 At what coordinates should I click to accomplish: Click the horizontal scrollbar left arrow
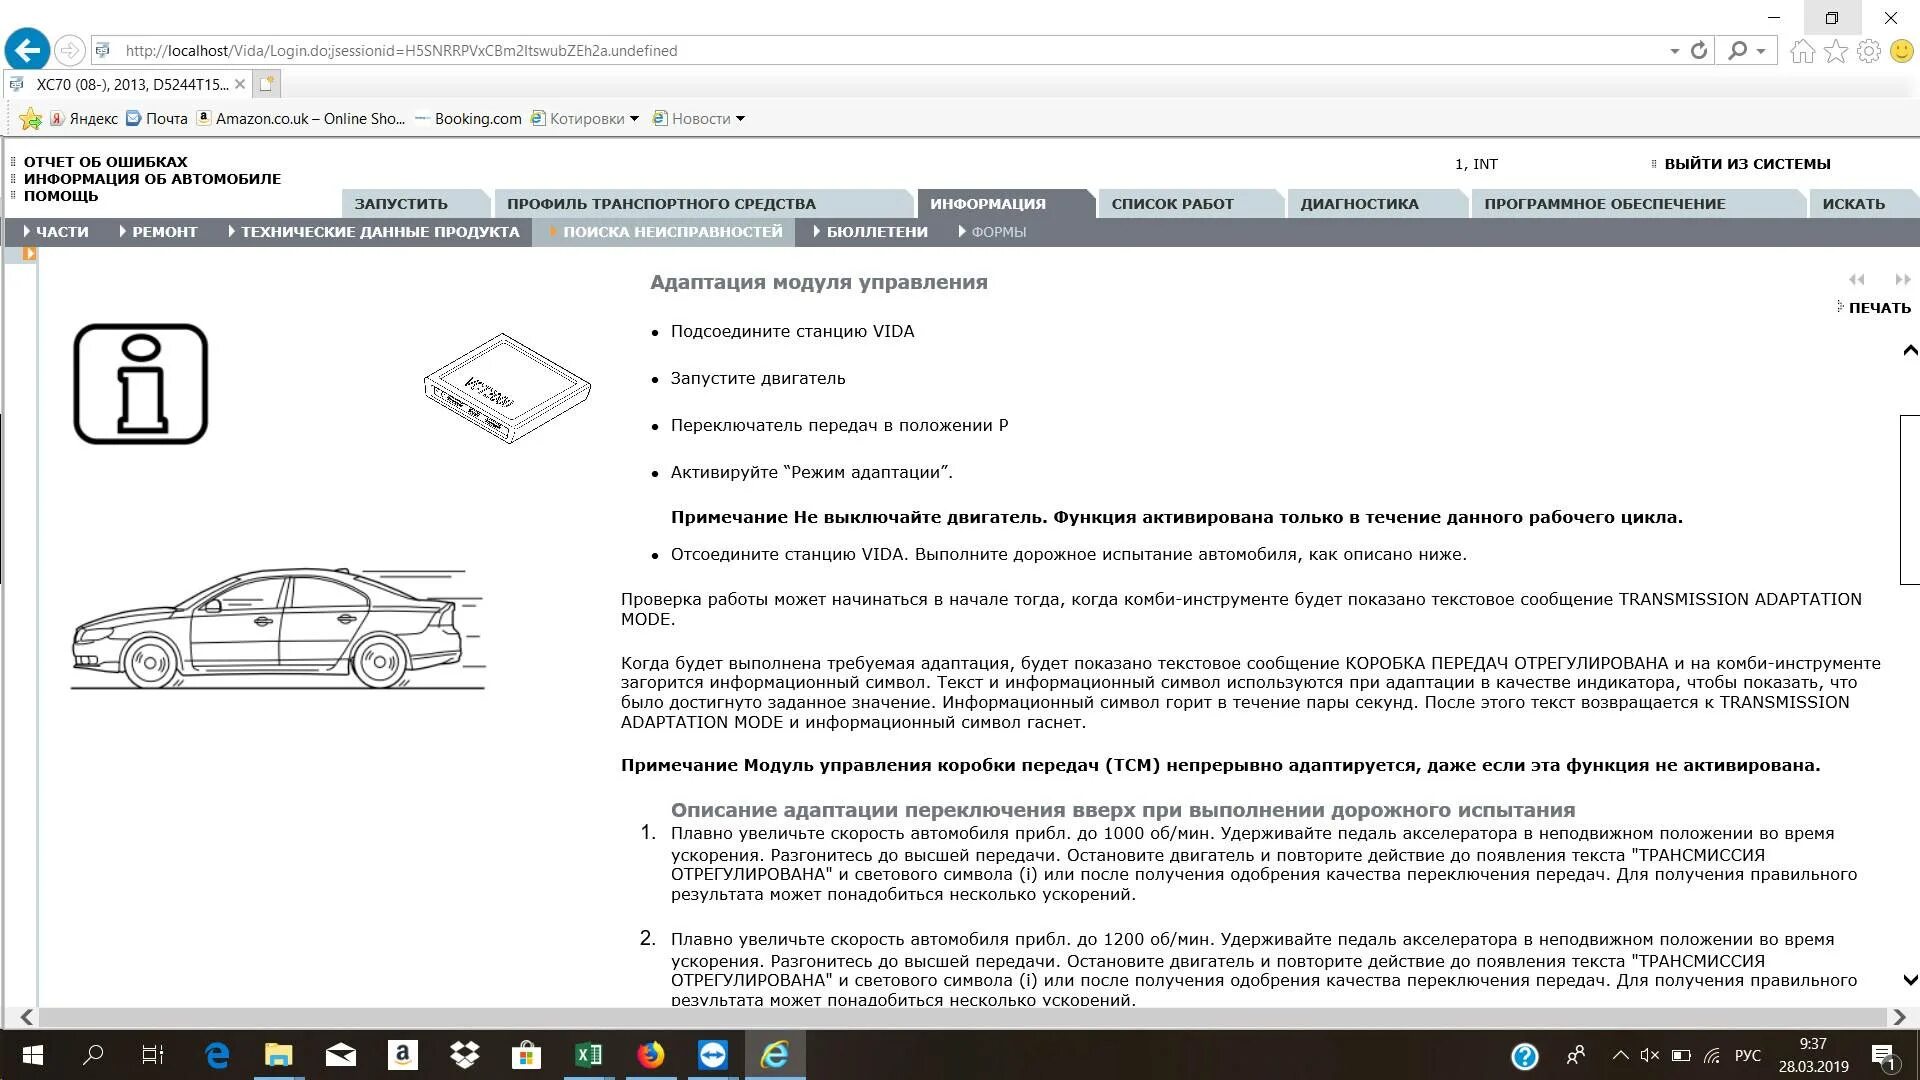tap(27, 1017)
